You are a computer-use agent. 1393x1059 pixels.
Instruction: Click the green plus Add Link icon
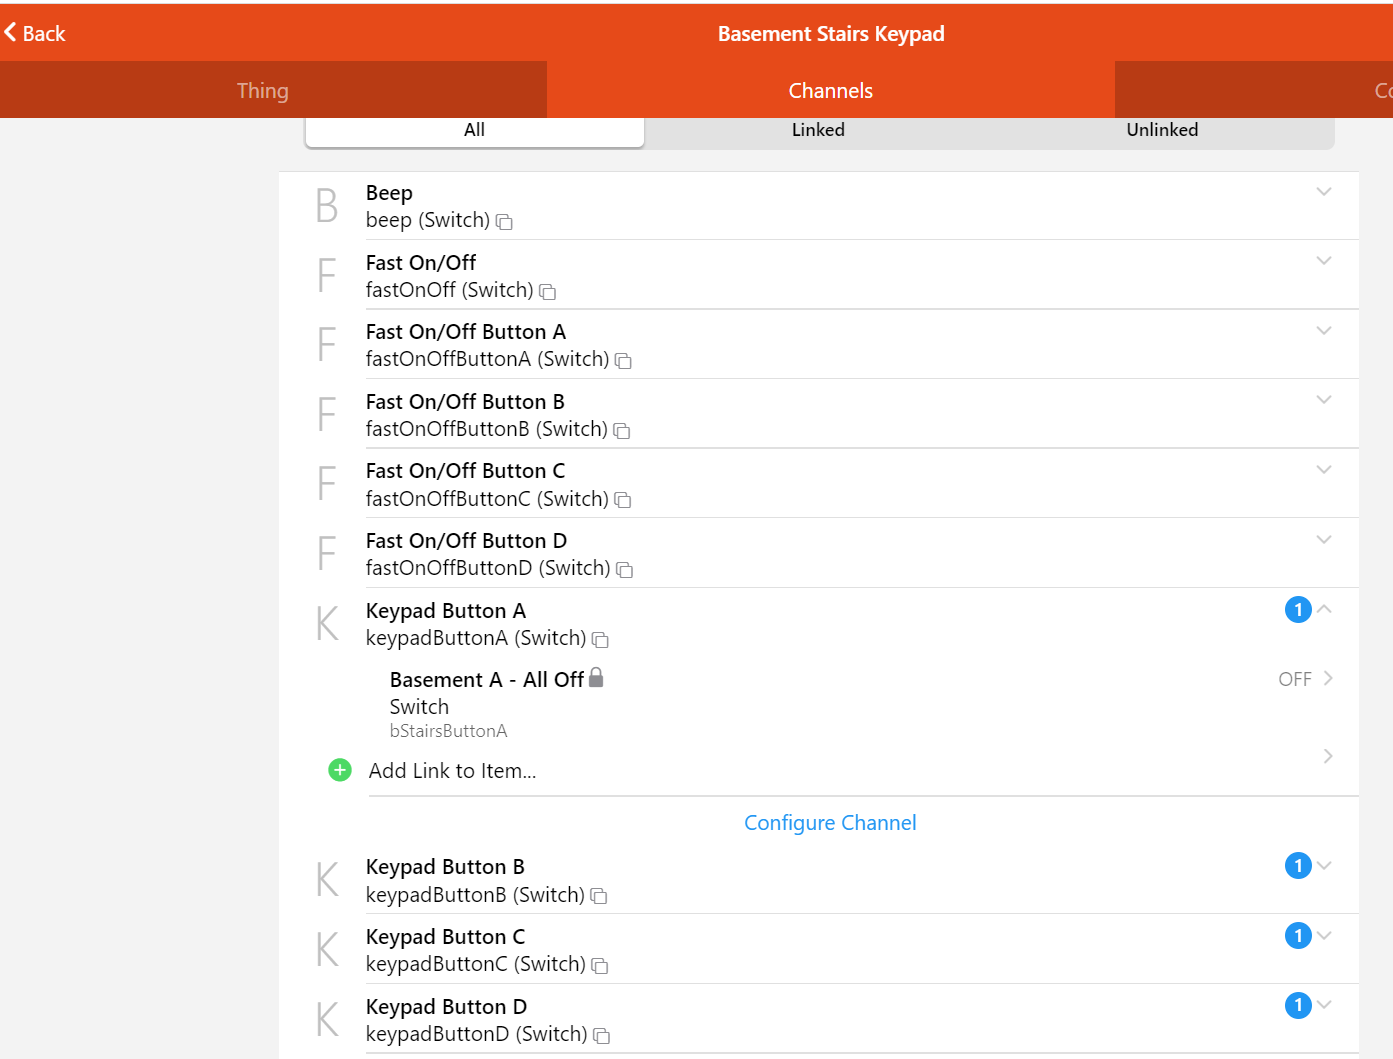(x=340, y=770)
